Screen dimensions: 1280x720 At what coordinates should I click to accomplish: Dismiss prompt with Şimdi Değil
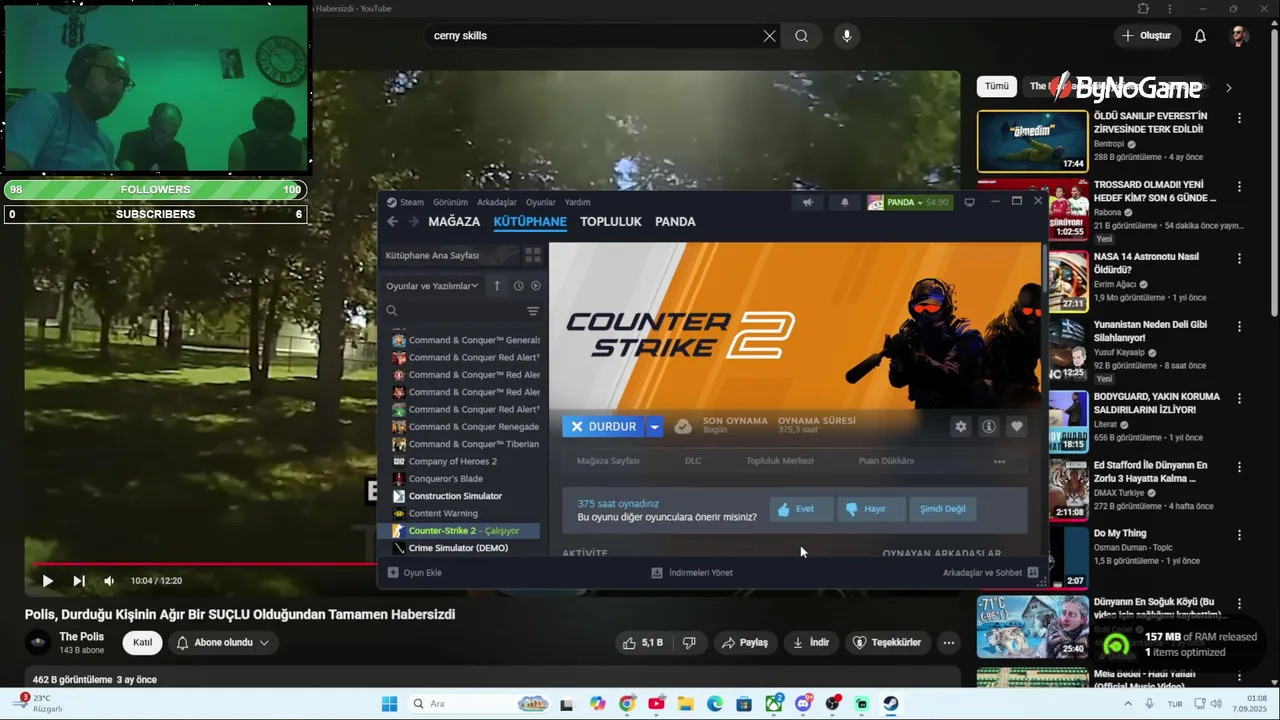(x=943, y=509)
